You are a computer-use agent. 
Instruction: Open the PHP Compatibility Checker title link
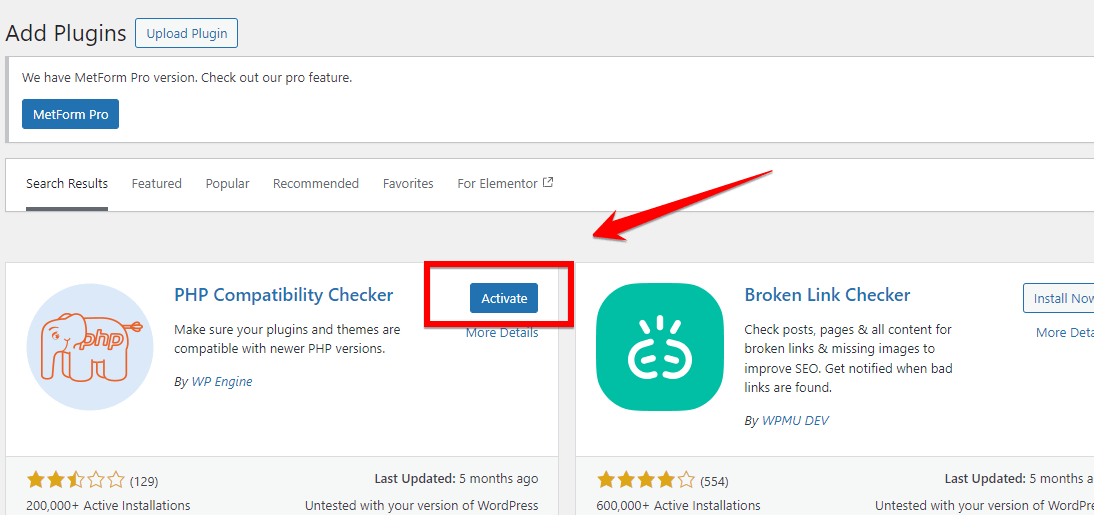pyautogui.click(x=284, y=295)
